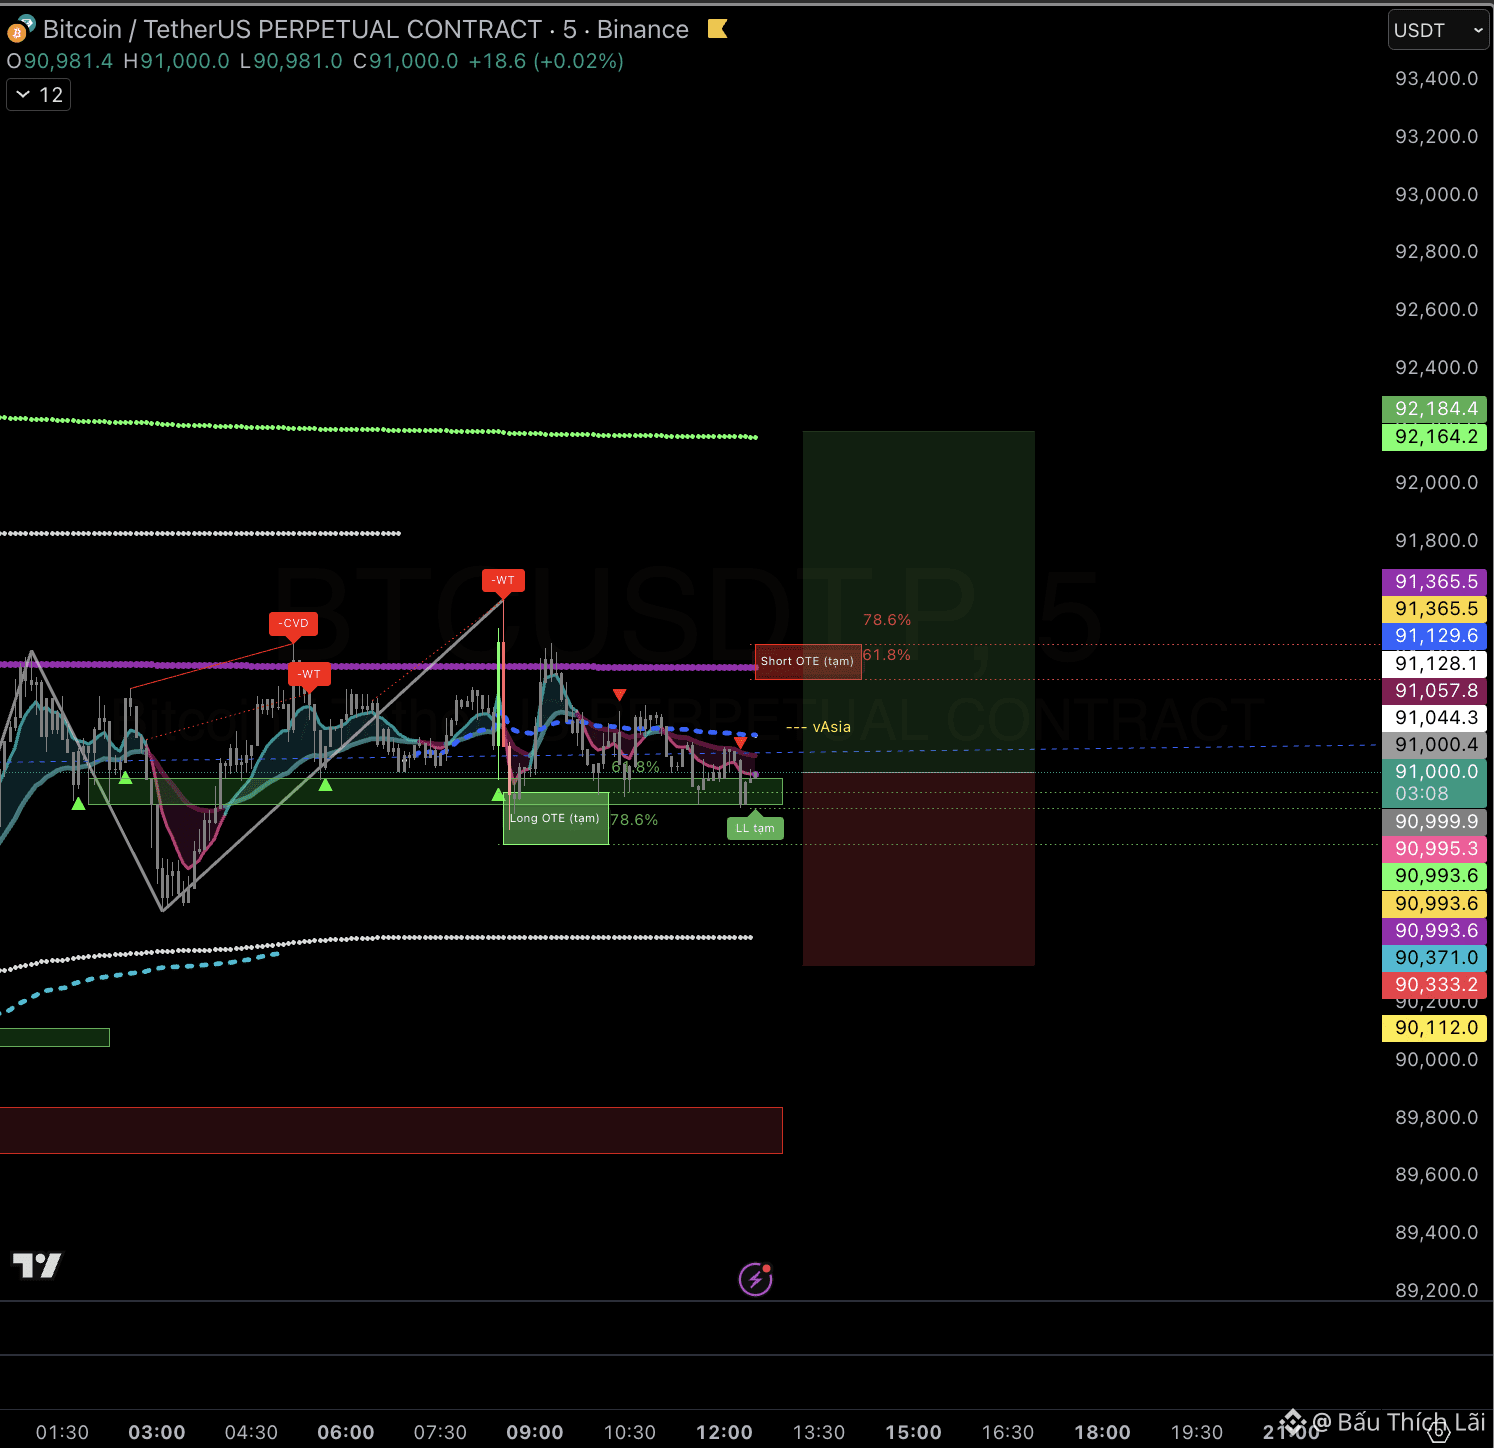The height and width of the screenshot is (1448, 1494).
Task: Click the 92,600.0 price scale value
Action: coord(1436,310)
